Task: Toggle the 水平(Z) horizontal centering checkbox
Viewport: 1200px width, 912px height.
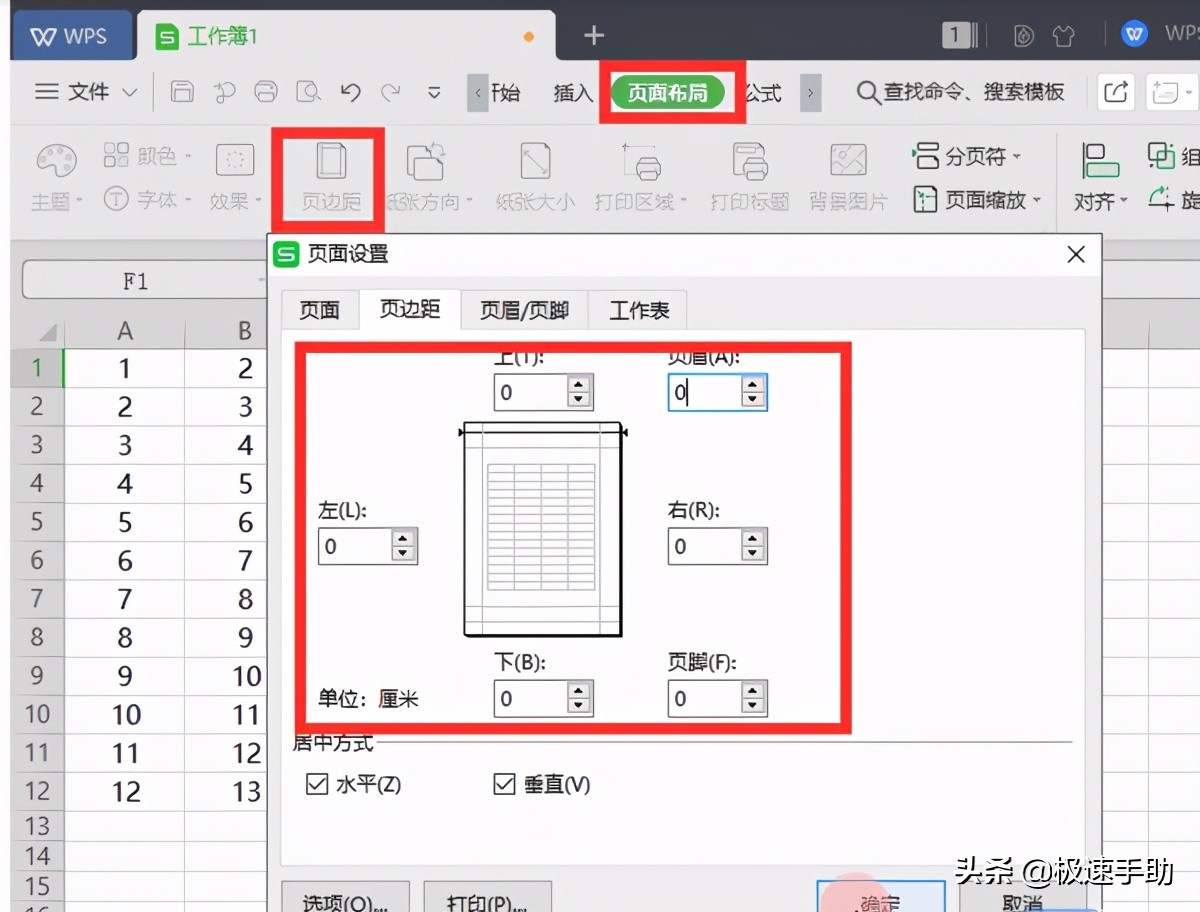Action: tap(317, 784)
